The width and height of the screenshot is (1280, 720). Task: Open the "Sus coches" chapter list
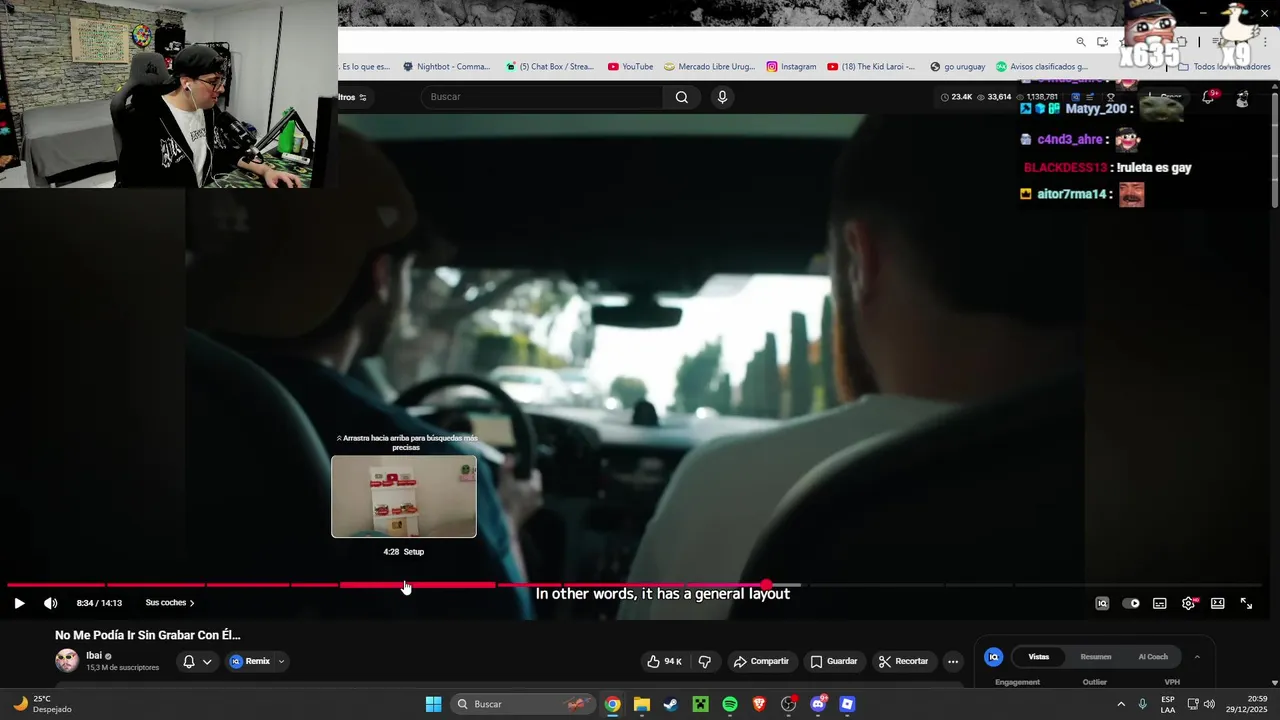tap(170, 603)
